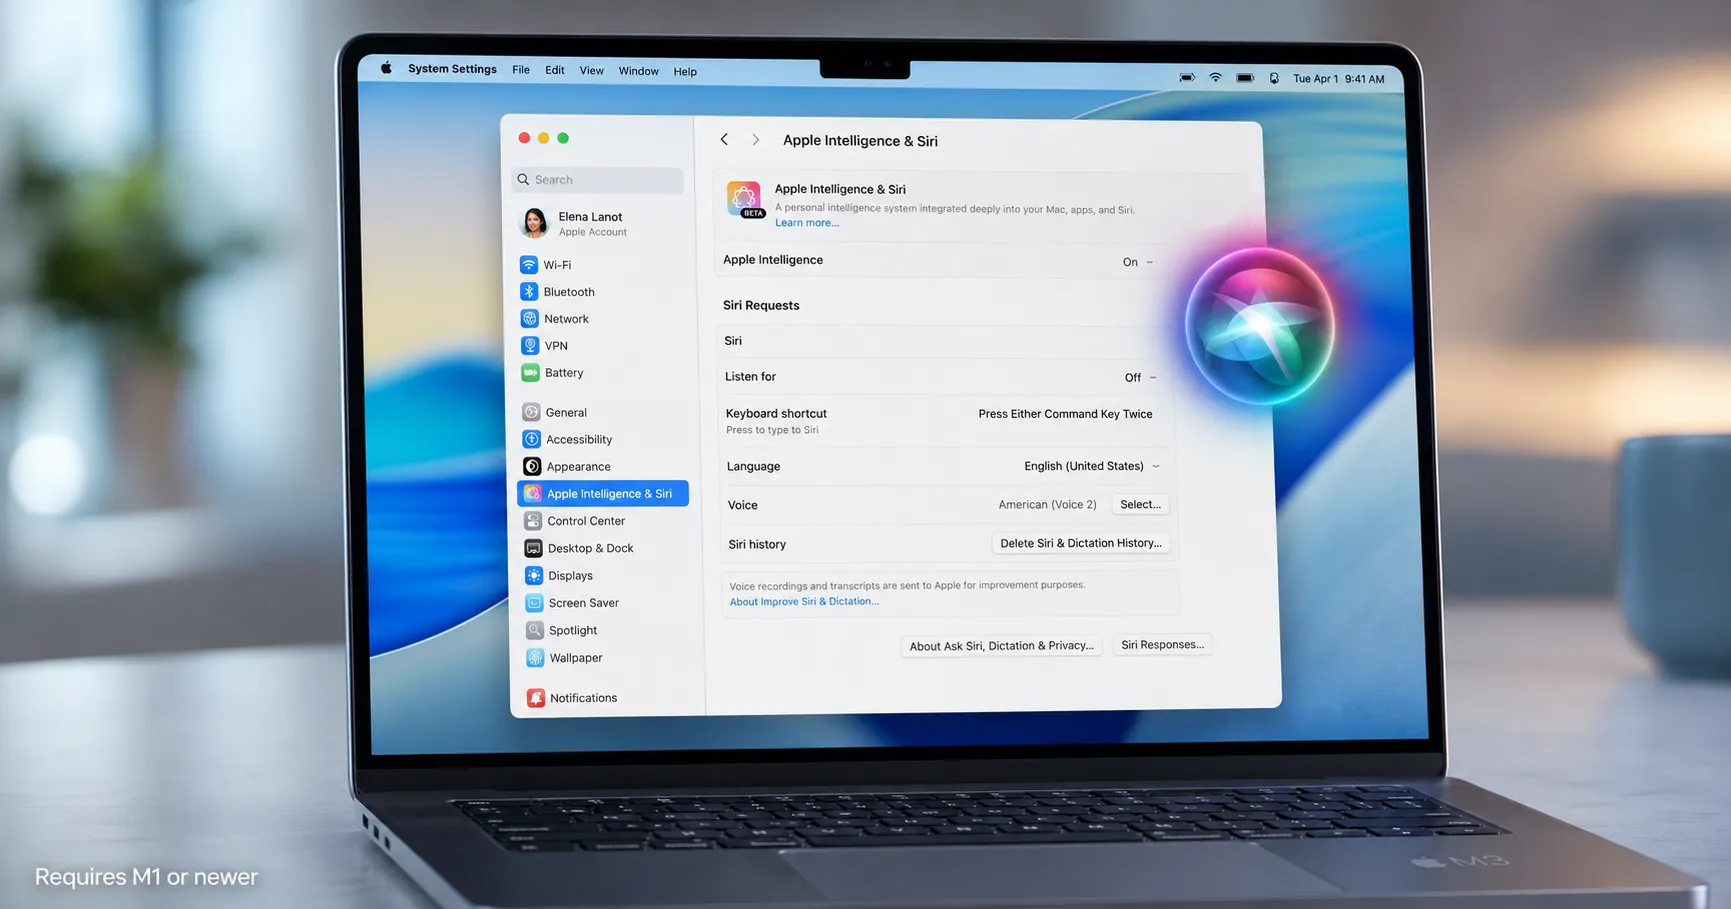Click the Siri row label
1731x909 pixels.
pyautogui.click(x=733, y=341)
